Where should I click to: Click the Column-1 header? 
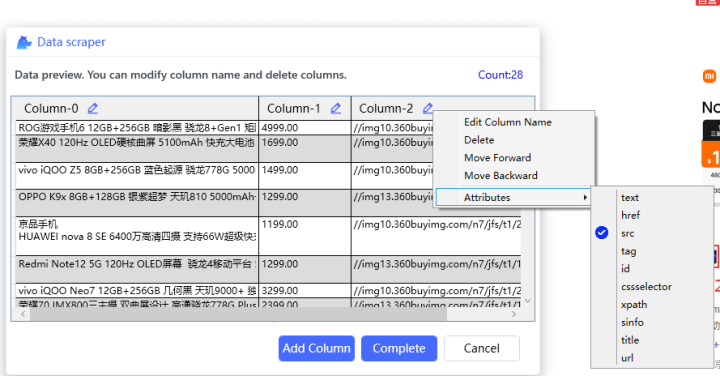pos(305,108)
